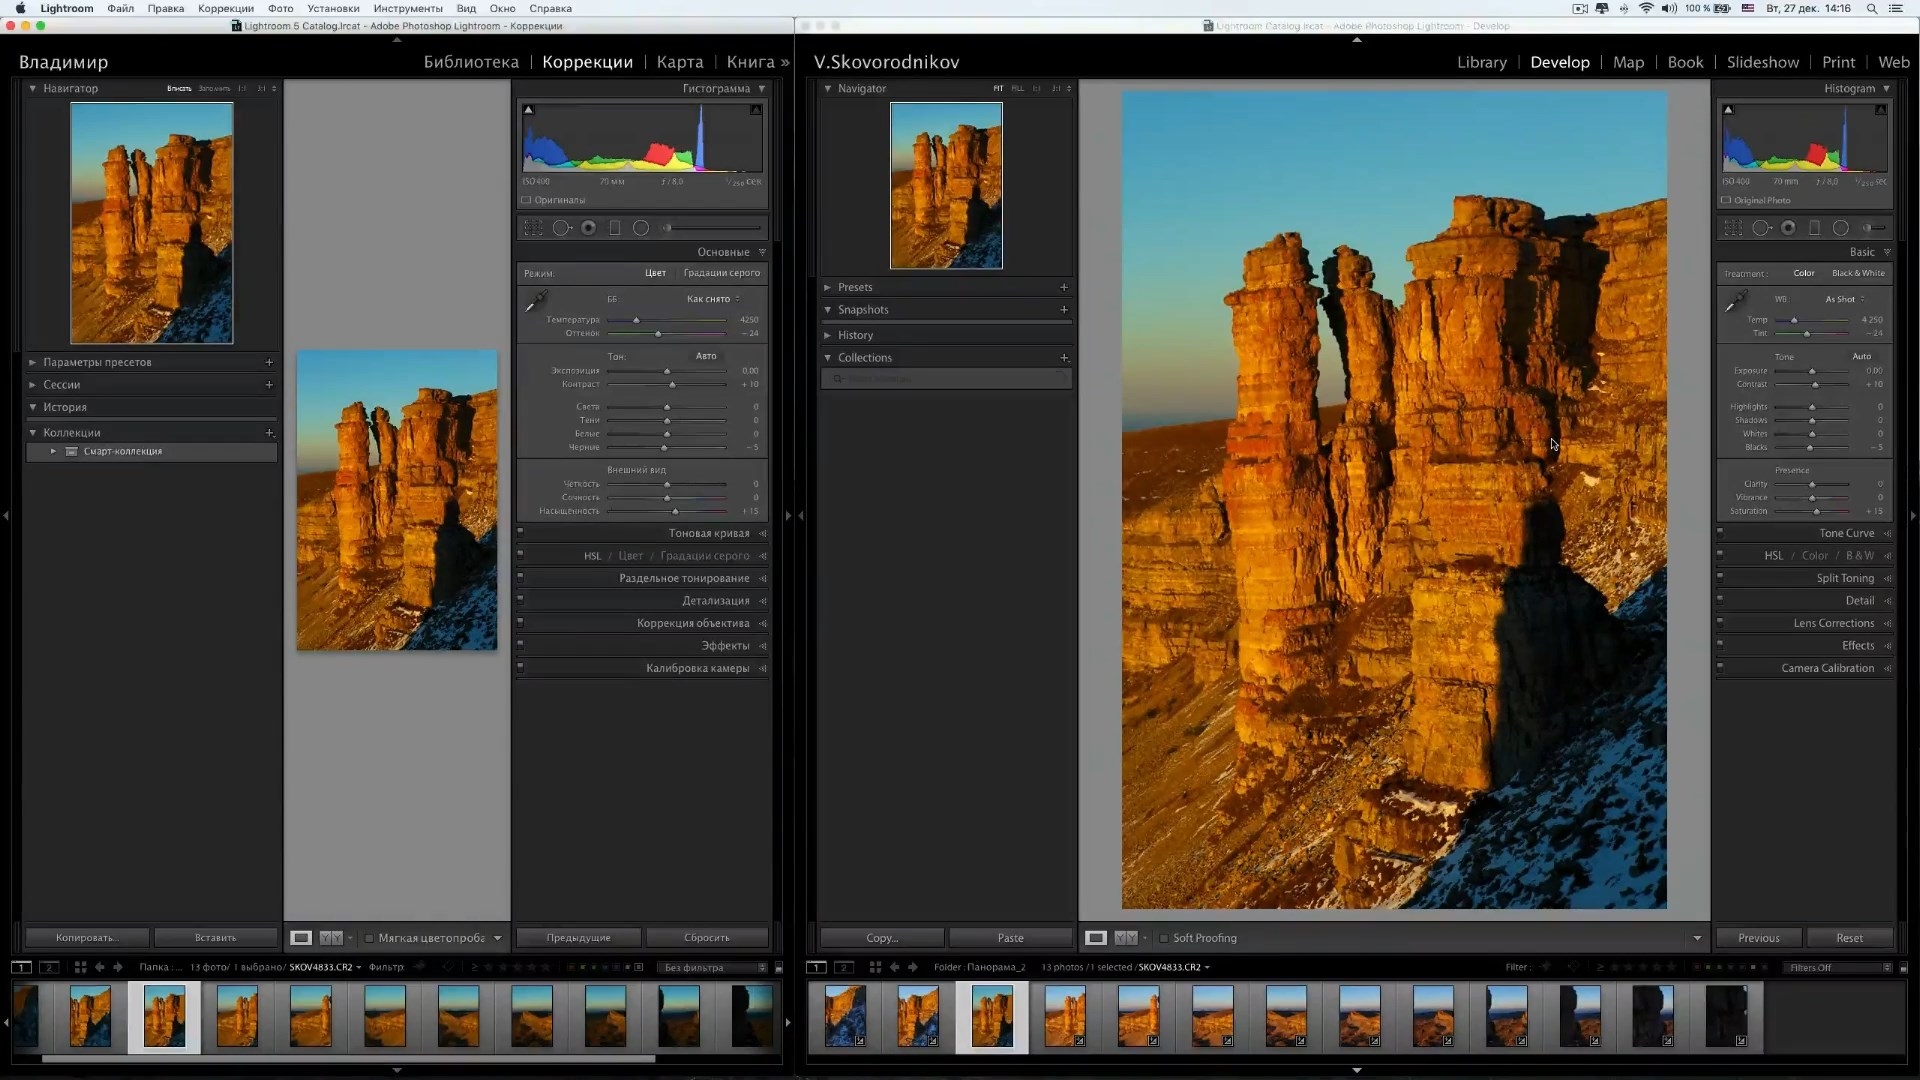Image resolution: width=1920 pixels, height=1080 pixels.
Task: Toggle shadow clipping indicator in the English Histogram
Action: coord(1728,110)
